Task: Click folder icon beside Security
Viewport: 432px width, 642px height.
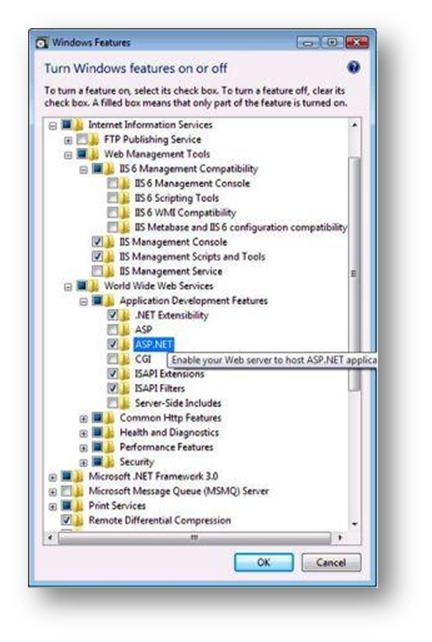Action: pyautogui.click(x=109, y=462)
